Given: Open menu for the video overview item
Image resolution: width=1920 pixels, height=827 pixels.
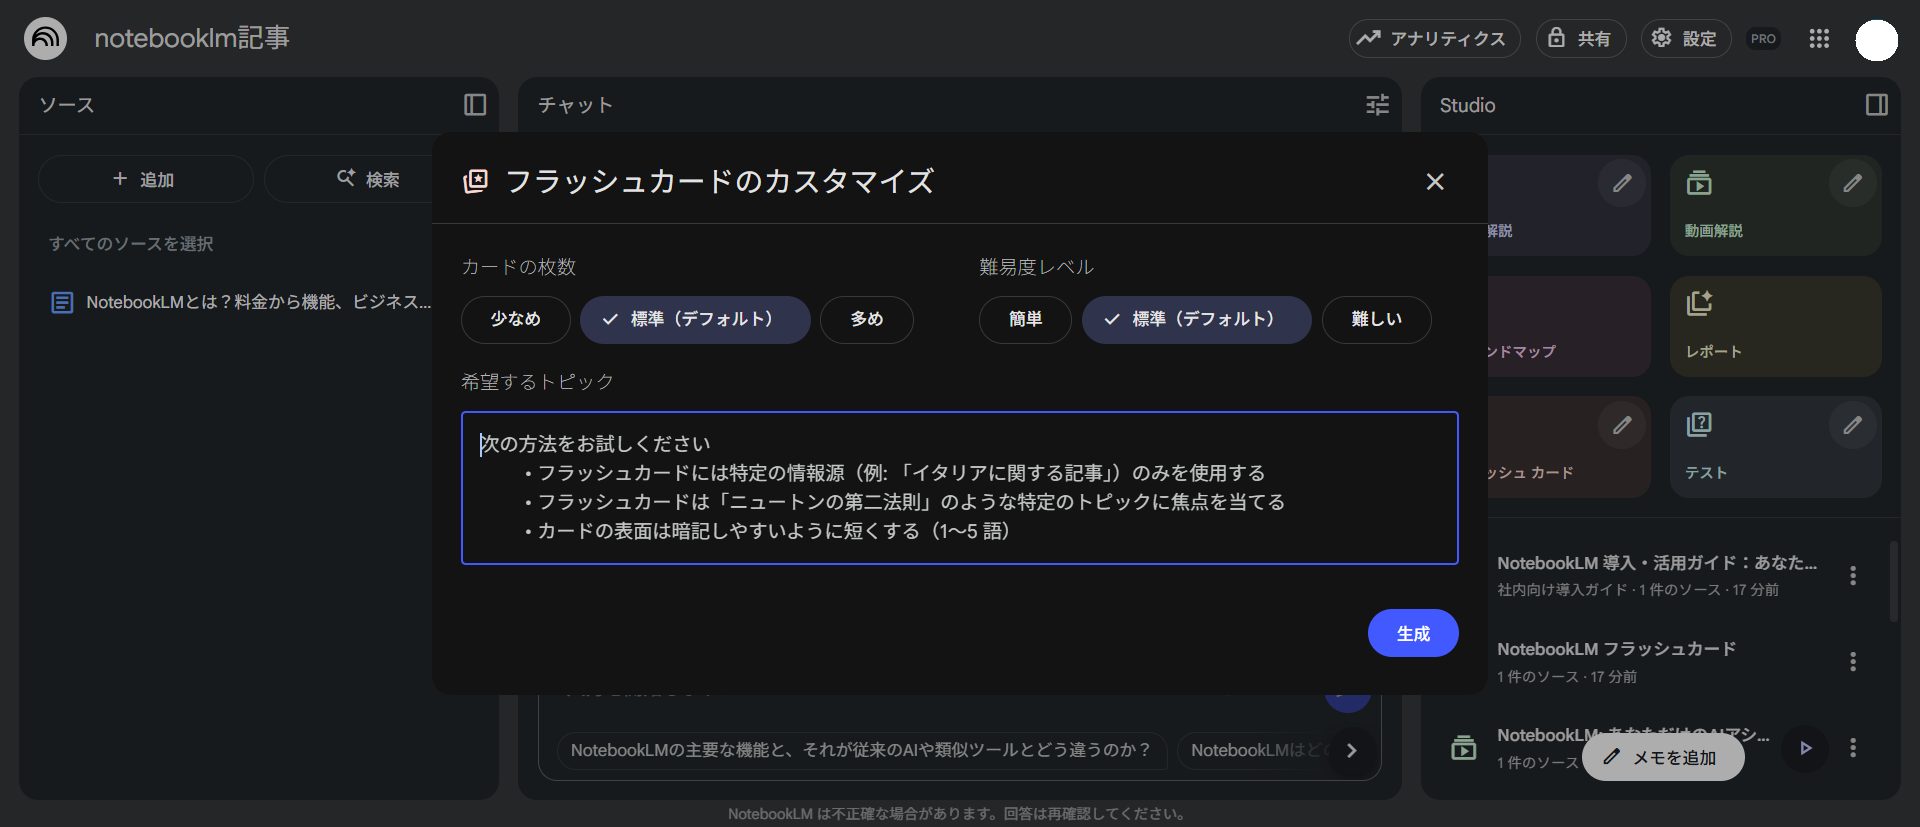Looking at the screenshot, I should point(1853,748).
